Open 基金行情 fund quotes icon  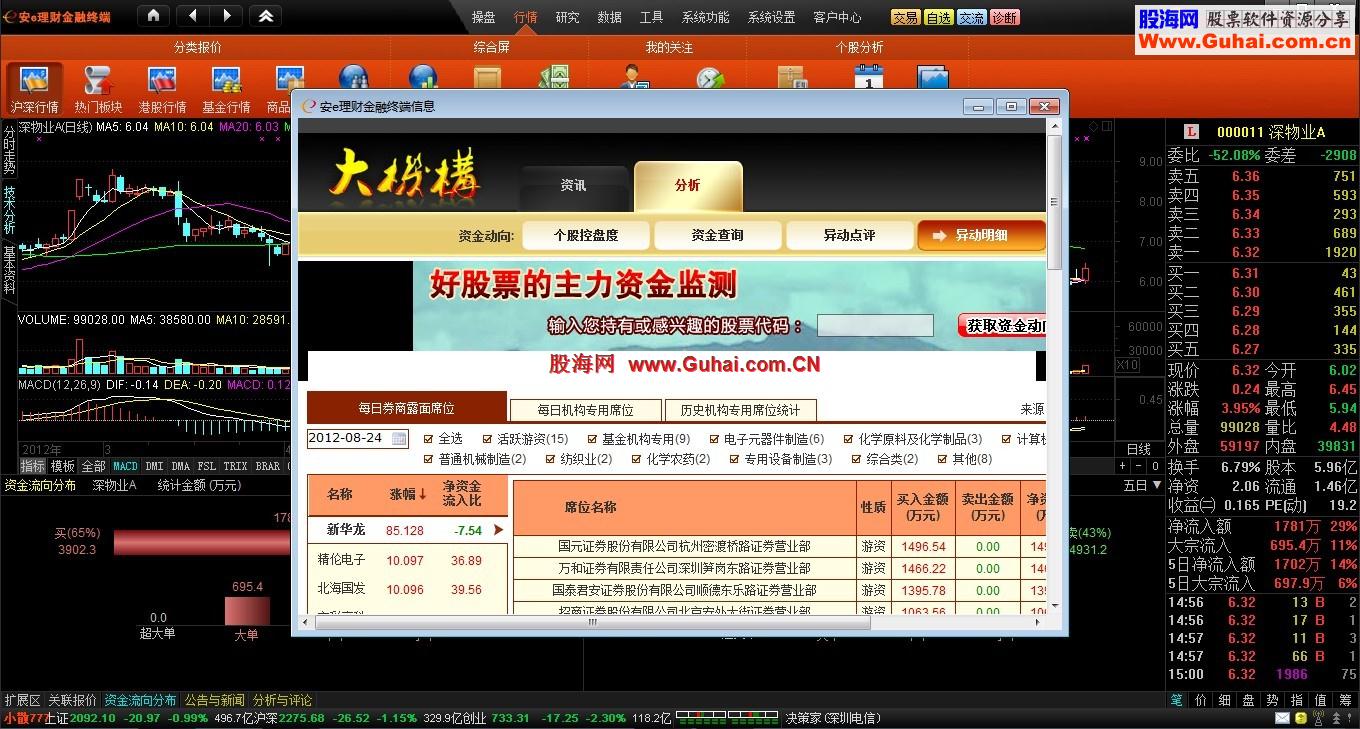[226, 89]
